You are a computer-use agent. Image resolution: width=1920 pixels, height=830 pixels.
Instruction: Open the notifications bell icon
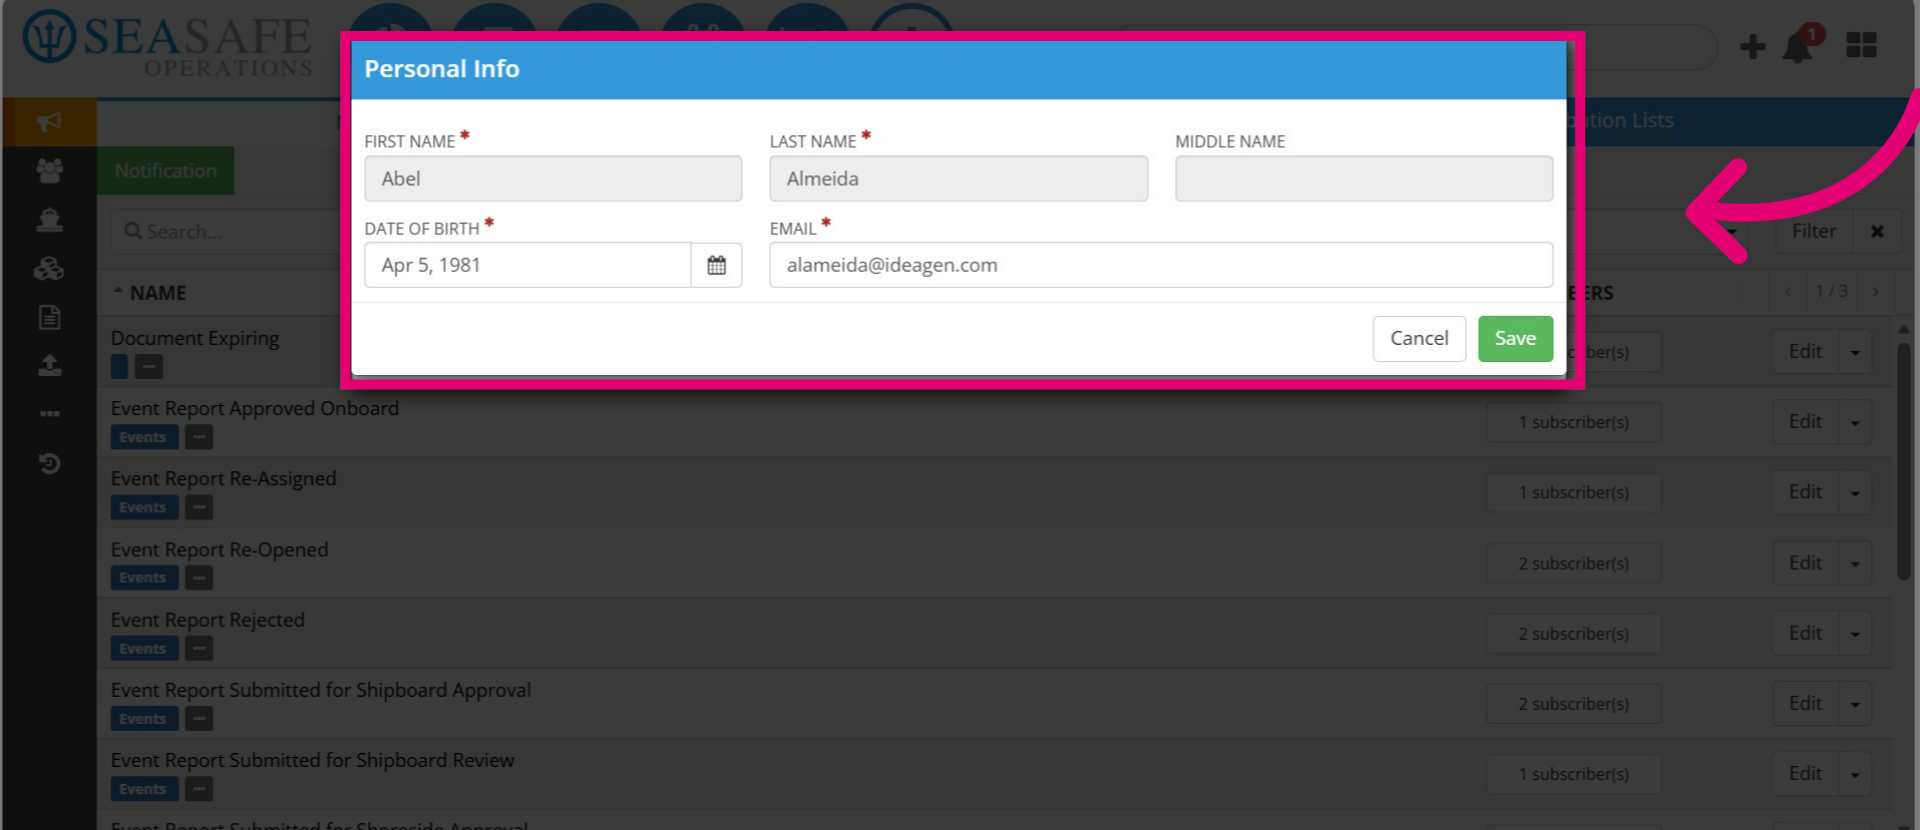click(1798, 46)
